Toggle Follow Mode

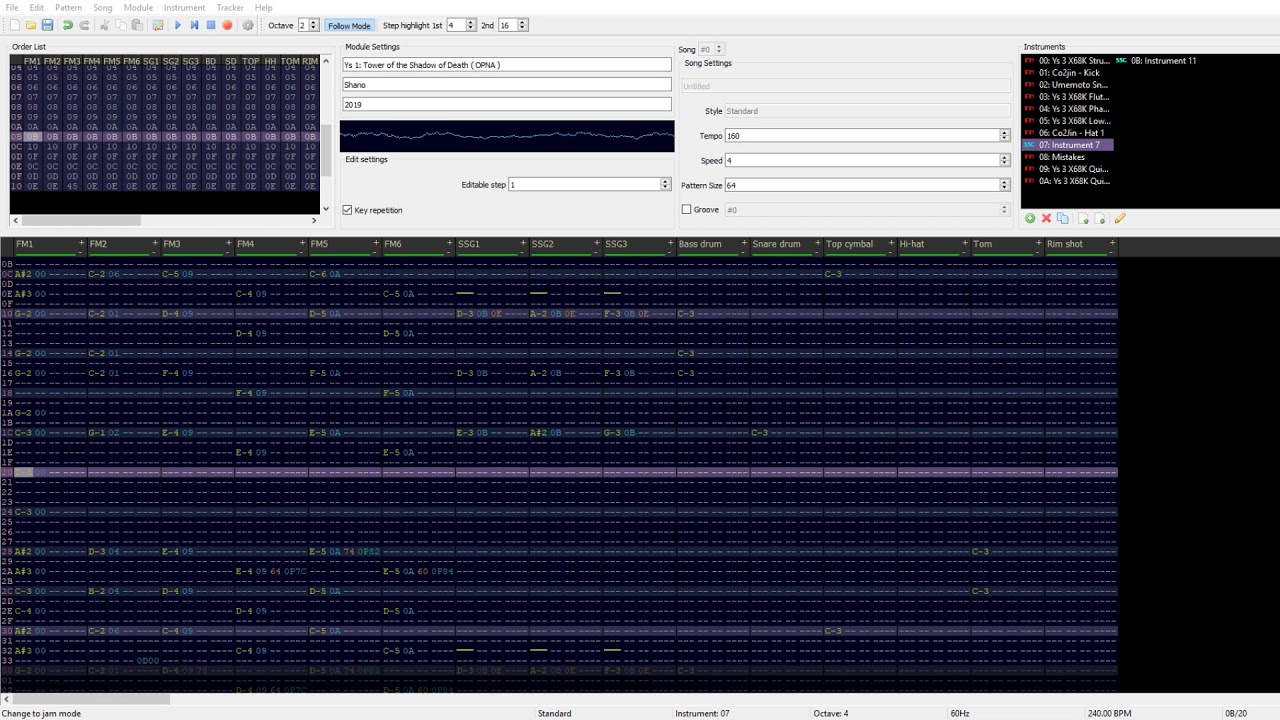(349, 25)
